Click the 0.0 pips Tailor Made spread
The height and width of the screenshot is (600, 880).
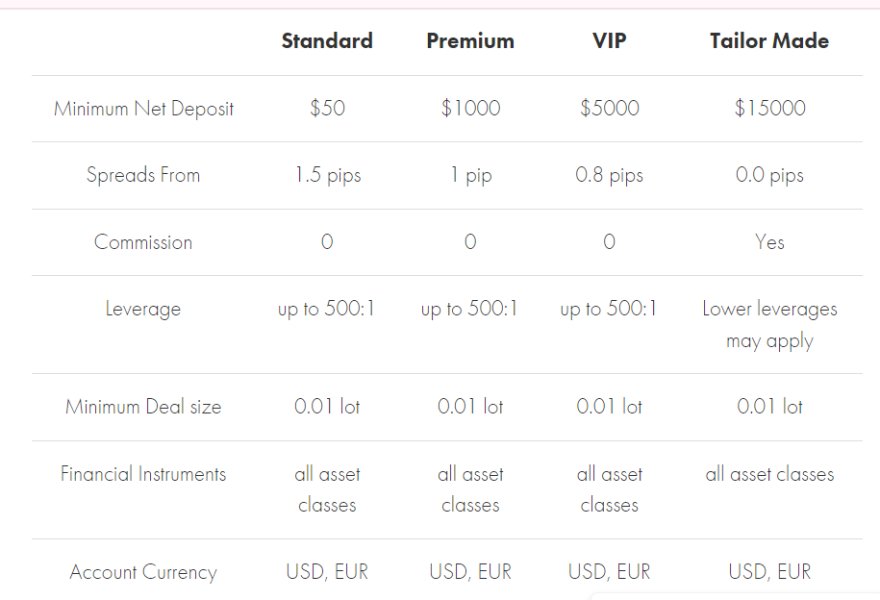coord(769,175)
